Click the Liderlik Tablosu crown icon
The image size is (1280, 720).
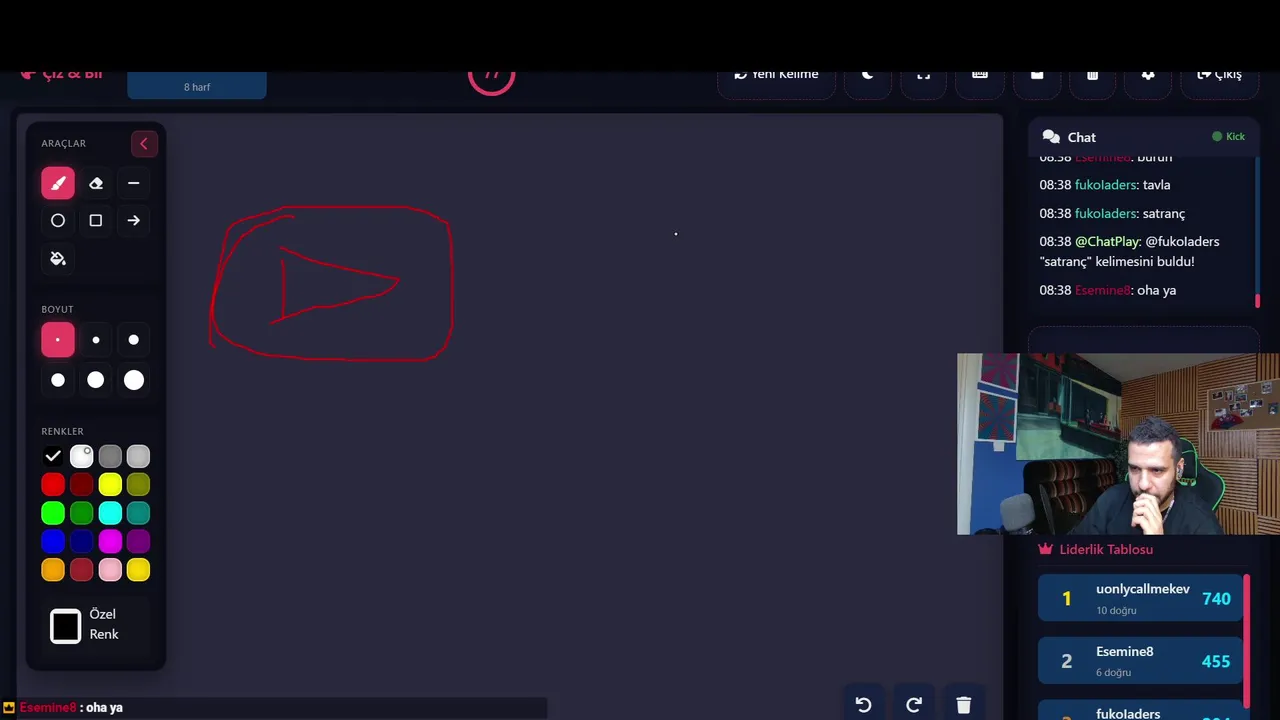click(x=1046, y=549)
